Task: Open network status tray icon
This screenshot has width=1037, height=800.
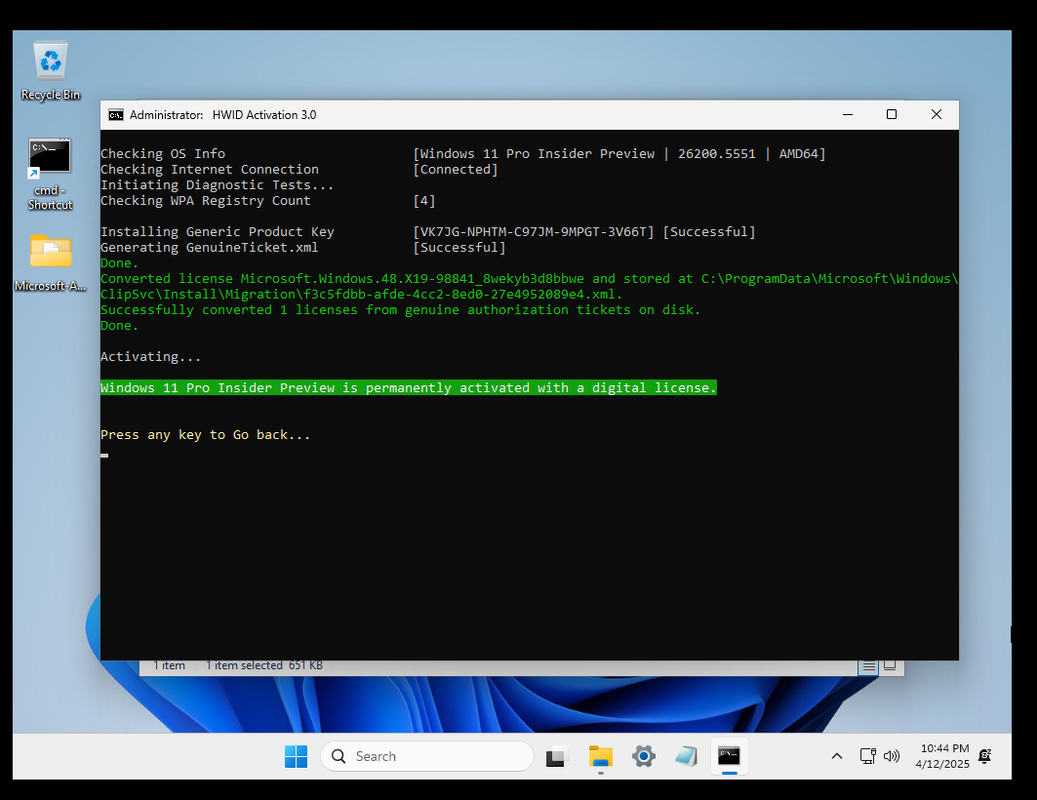Action: tap(868, 756)
